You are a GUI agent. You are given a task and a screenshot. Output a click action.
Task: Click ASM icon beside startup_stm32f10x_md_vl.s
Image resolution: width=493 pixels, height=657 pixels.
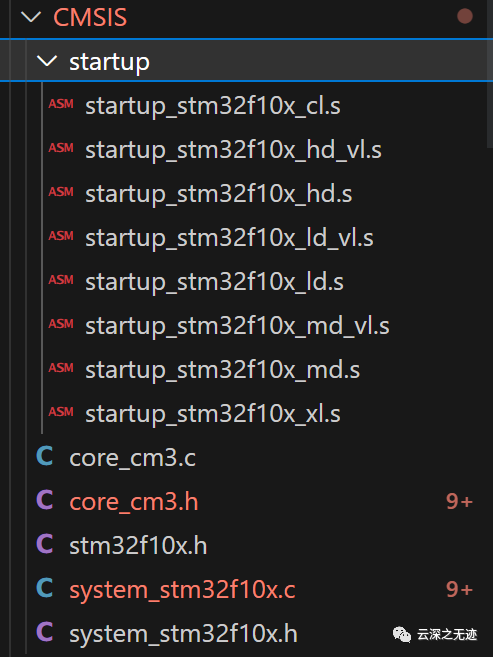61,324
